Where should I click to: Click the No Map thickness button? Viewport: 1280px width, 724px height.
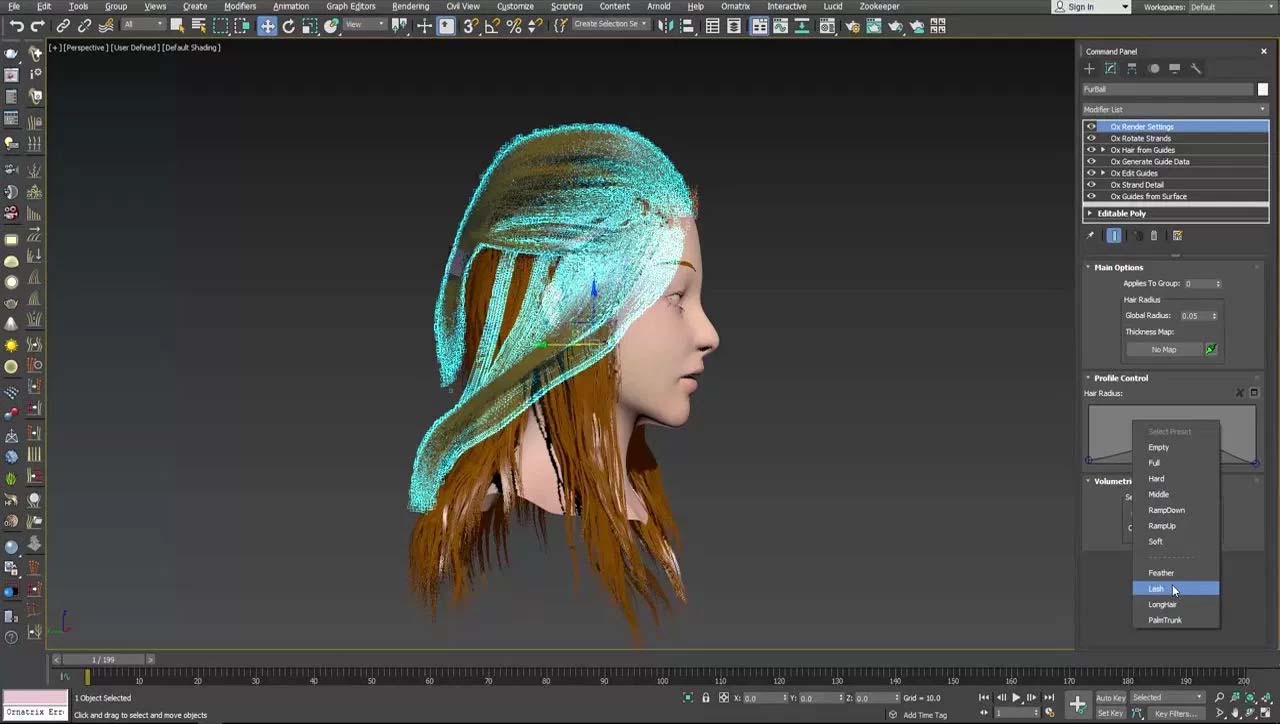coord(1163,349)
